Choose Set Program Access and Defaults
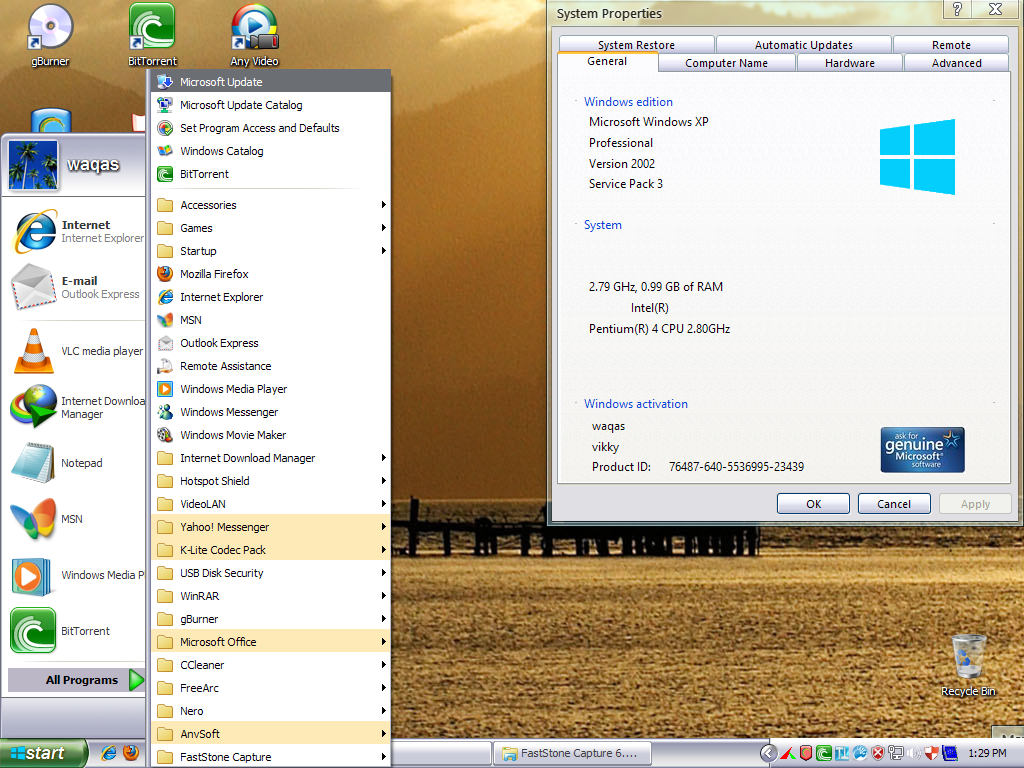The height and width of the screenshot is (768, 1024). click(271, 128)
